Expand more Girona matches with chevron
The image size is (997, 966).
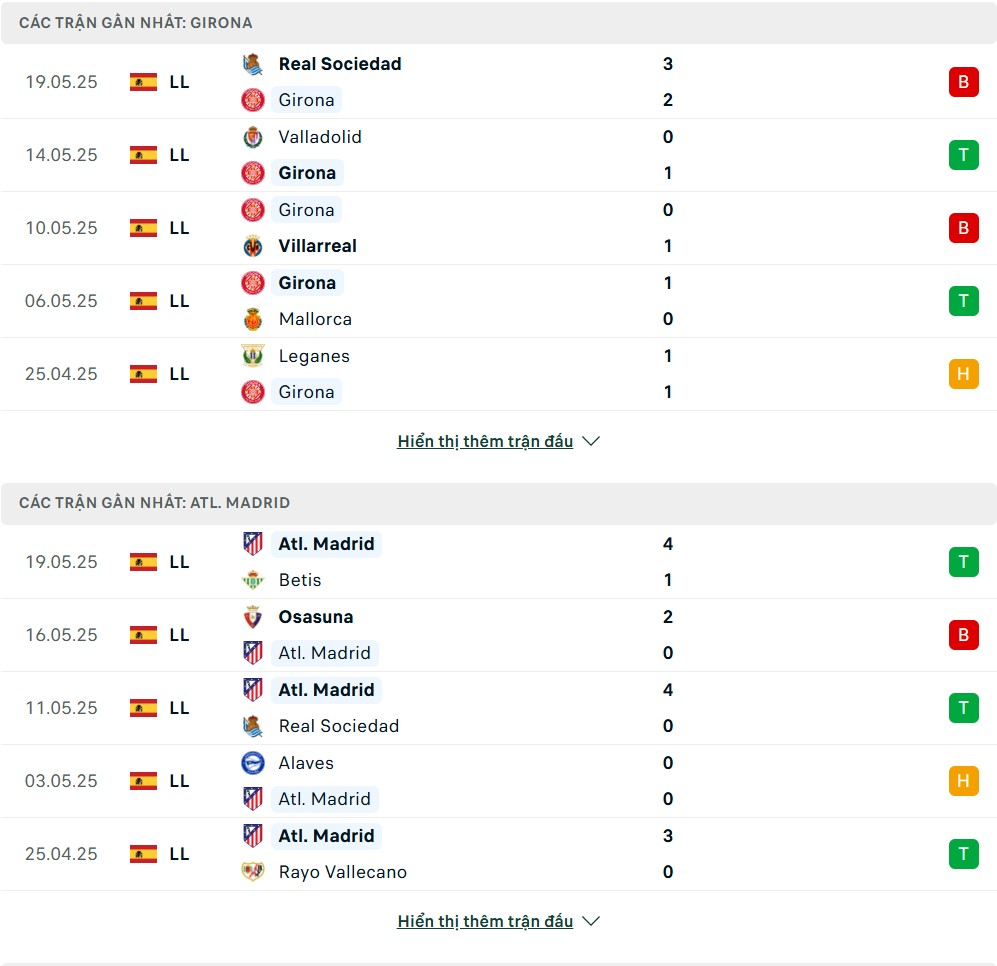tap(591, 441)
